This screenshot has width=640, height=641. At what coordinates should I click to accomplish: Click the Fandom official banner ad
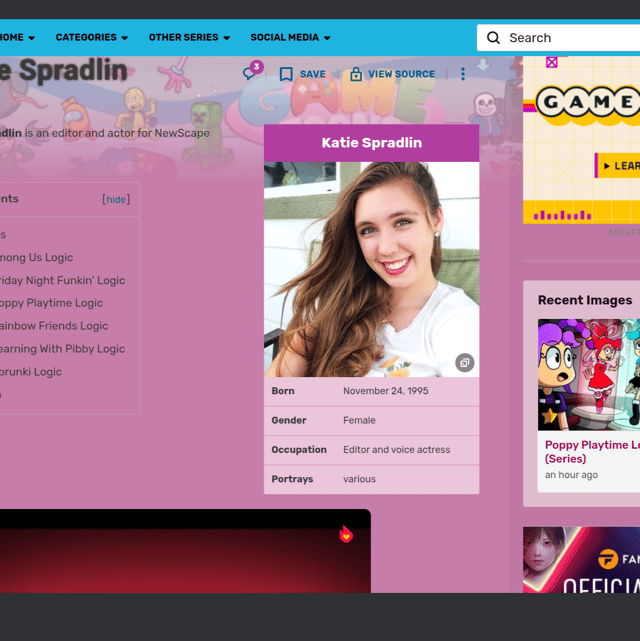(x=582, y=560)
